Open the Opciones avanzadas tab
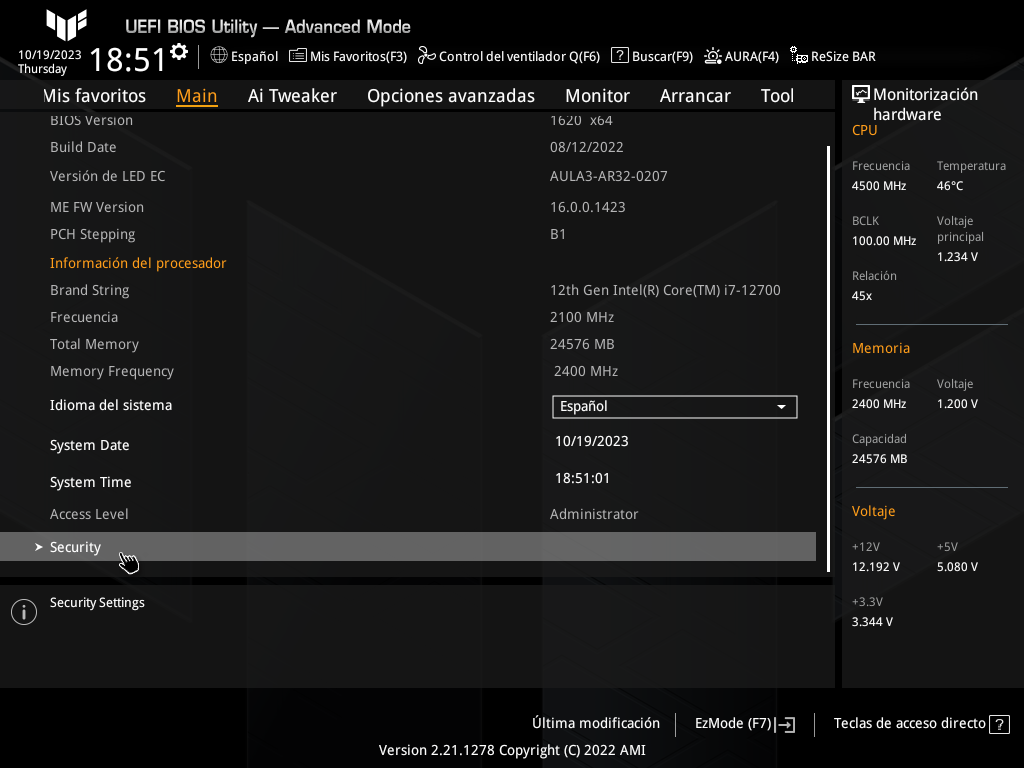 click(x=450, y=96)
